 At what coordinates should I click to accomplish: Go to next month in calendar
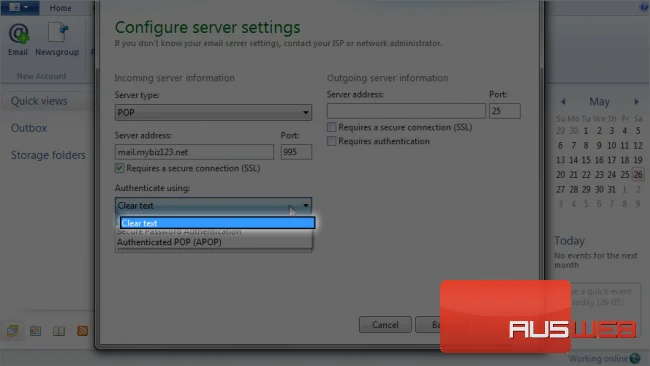click(636, 102)
